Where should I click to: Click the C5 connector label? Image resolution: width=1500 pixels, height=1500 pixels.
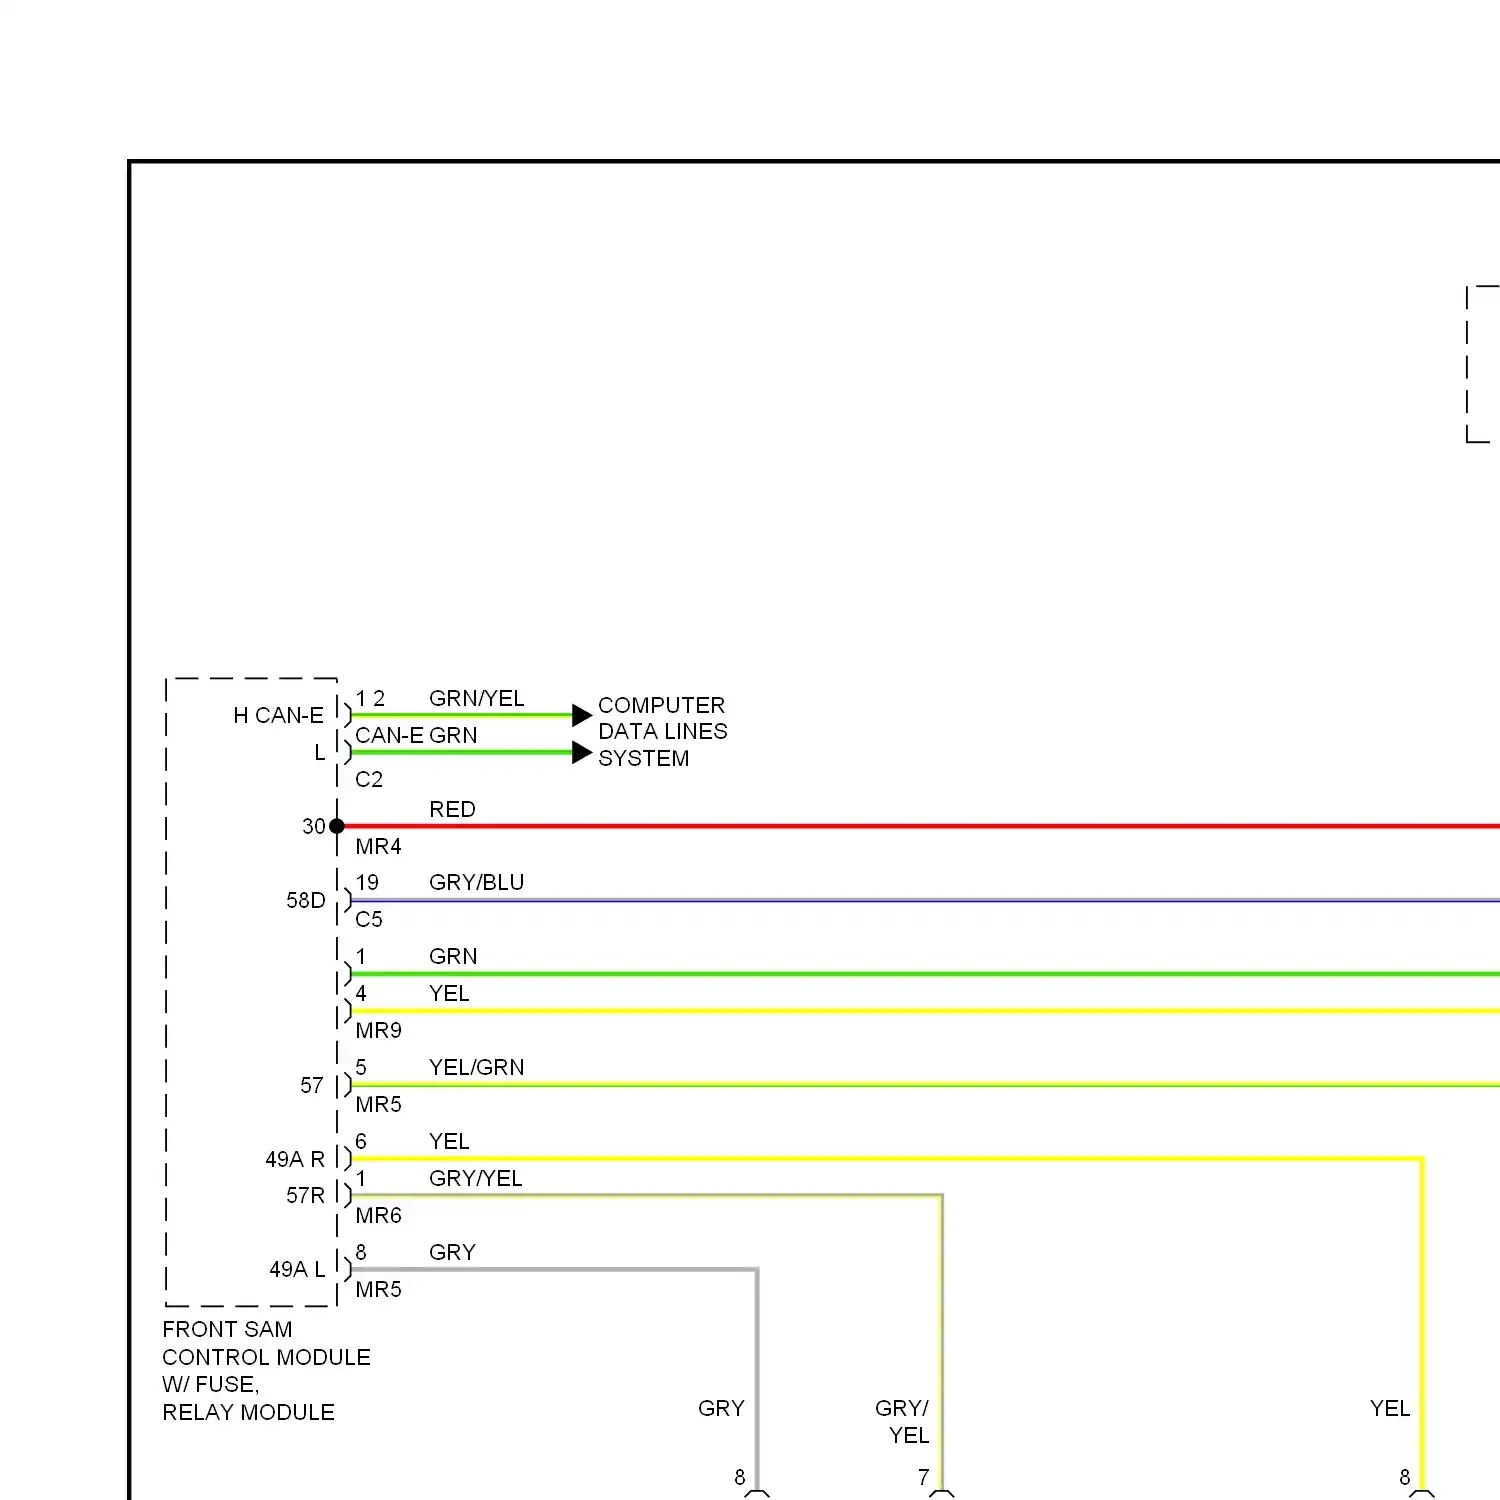click(369, 919)
